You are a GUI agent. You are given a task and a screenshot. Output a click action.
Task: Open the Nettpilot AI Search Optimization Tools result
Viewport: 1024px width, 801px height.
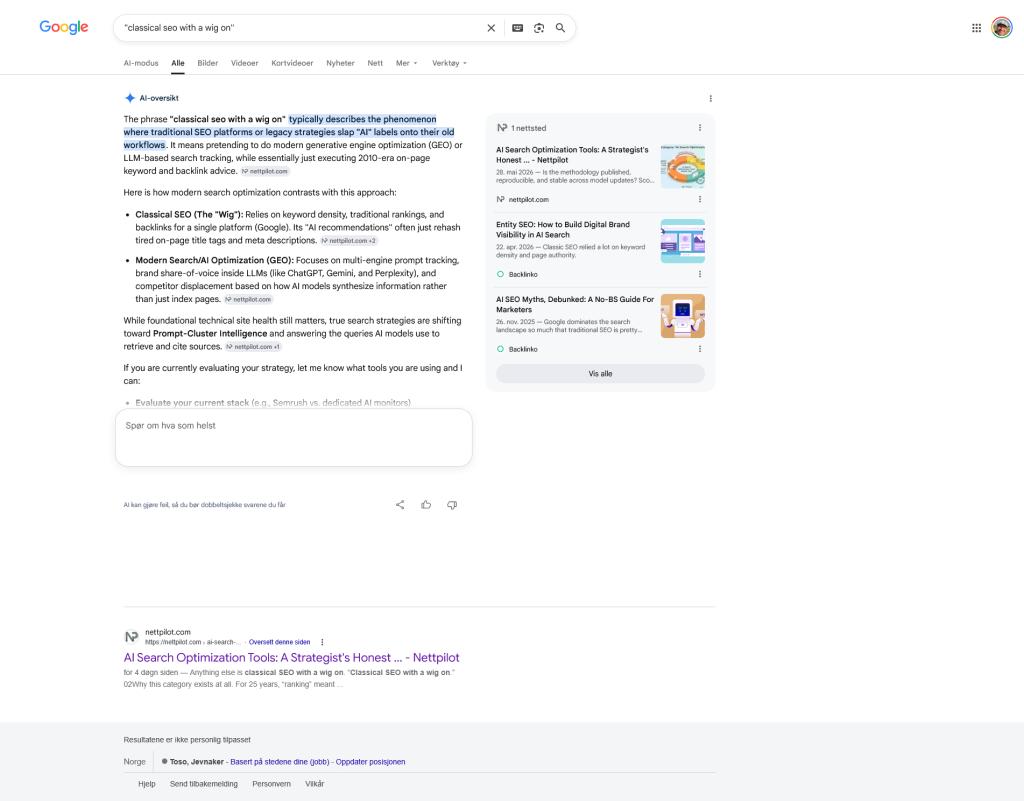click(x=291, y=657)
